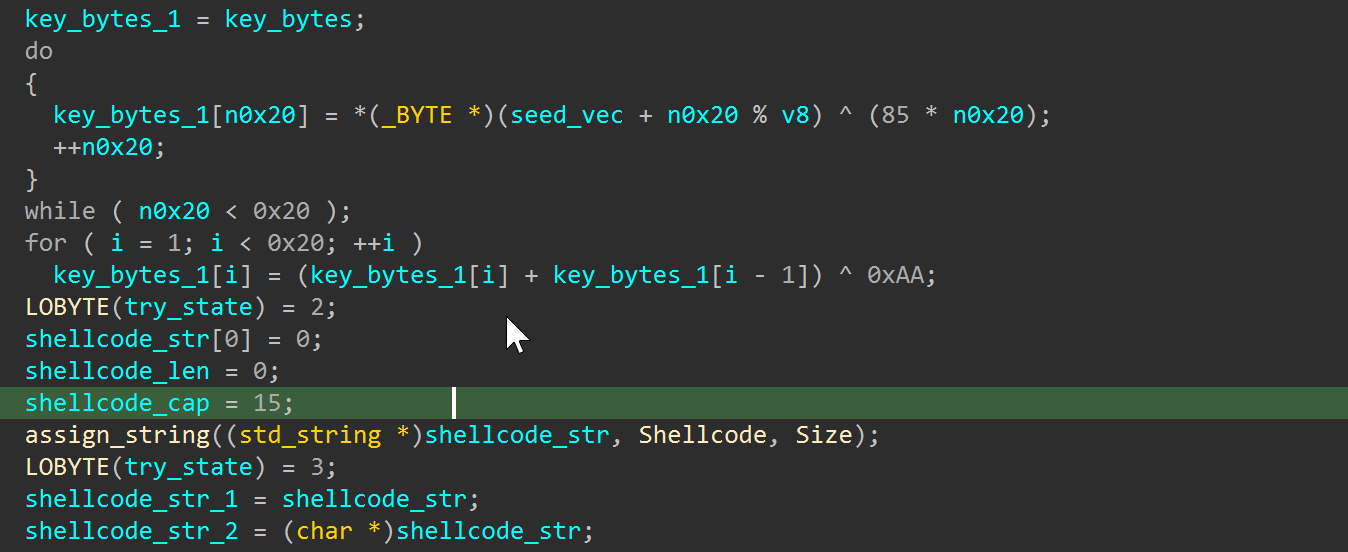Click the constant 85 in the multiplication
The image size is (1348, 552).
pos(895,115)
